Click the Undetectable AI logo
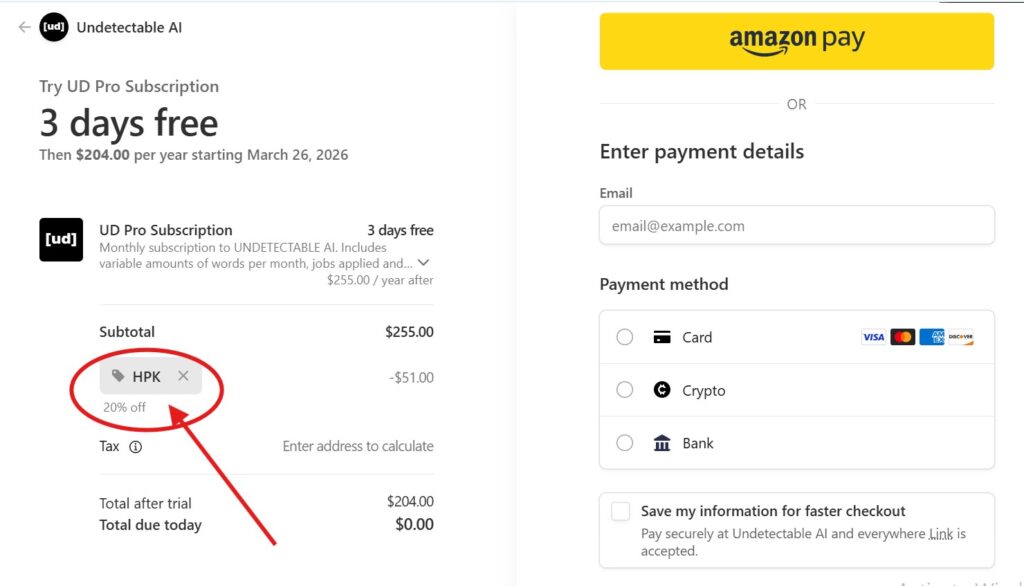The width and height of the screenshot is (1024, 586). coord(54,27)
